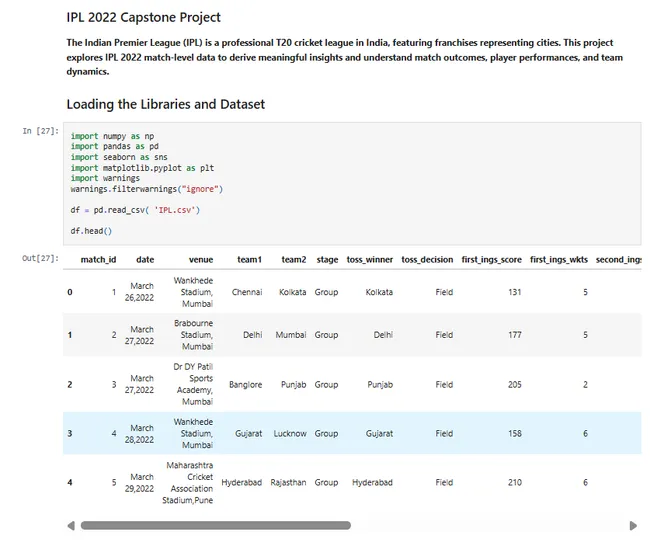Click the Maharashtra Cricket Association Stadium cell
Screen dimensions: 650x546
[x=187, y=483]
